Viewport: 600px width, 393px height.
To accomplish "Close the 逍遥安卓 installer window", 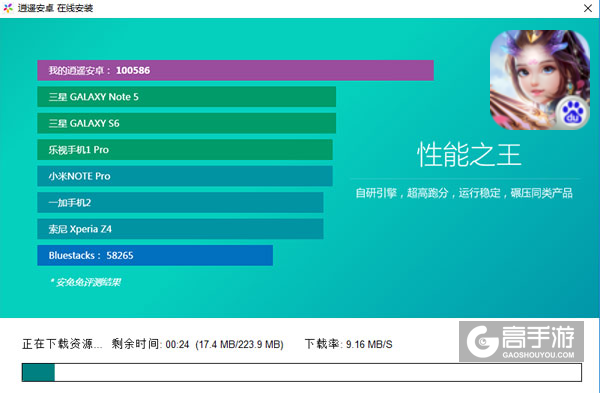I will [588, 8].
